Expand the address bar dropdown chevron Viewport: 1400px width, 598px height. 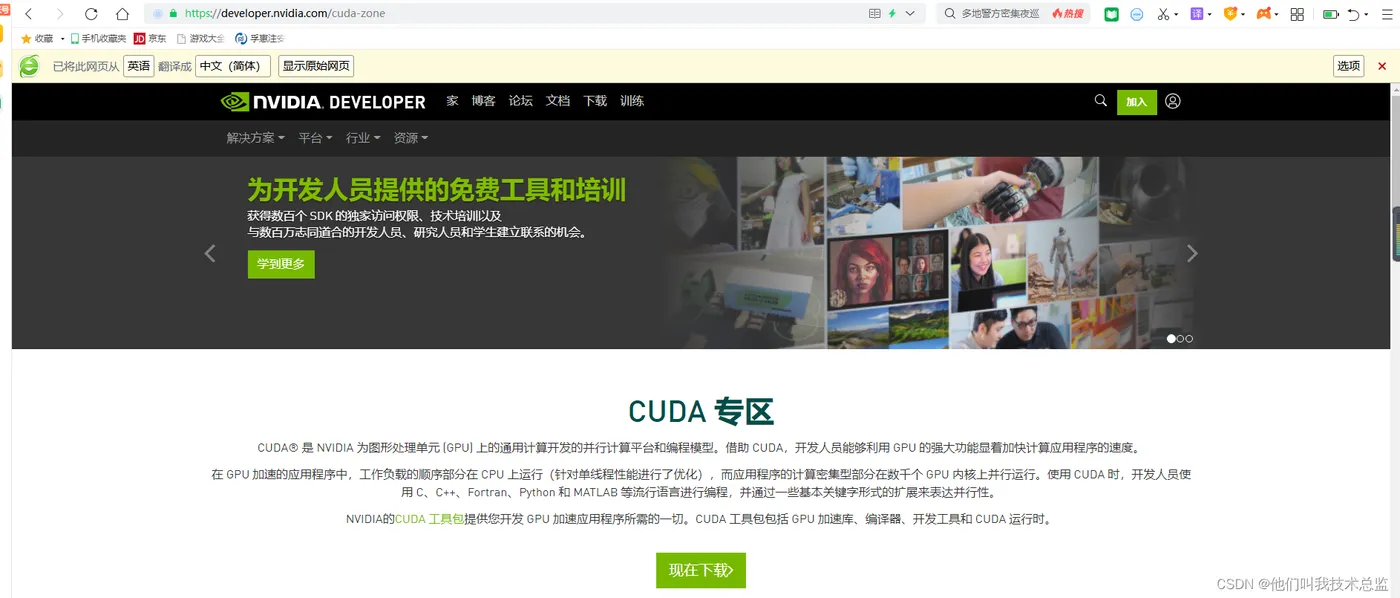910,14
